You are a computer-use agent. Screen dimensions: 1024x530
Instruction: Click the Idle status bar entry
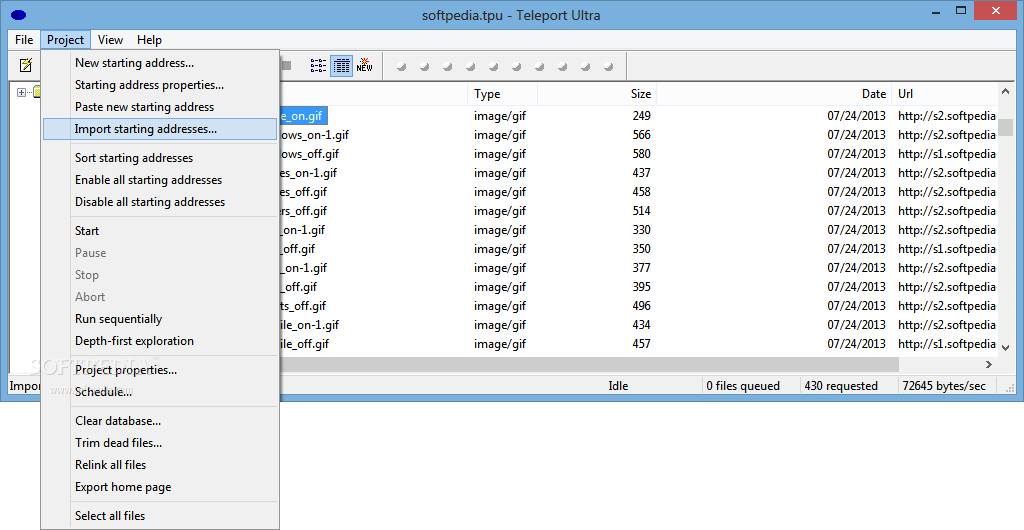618,386
